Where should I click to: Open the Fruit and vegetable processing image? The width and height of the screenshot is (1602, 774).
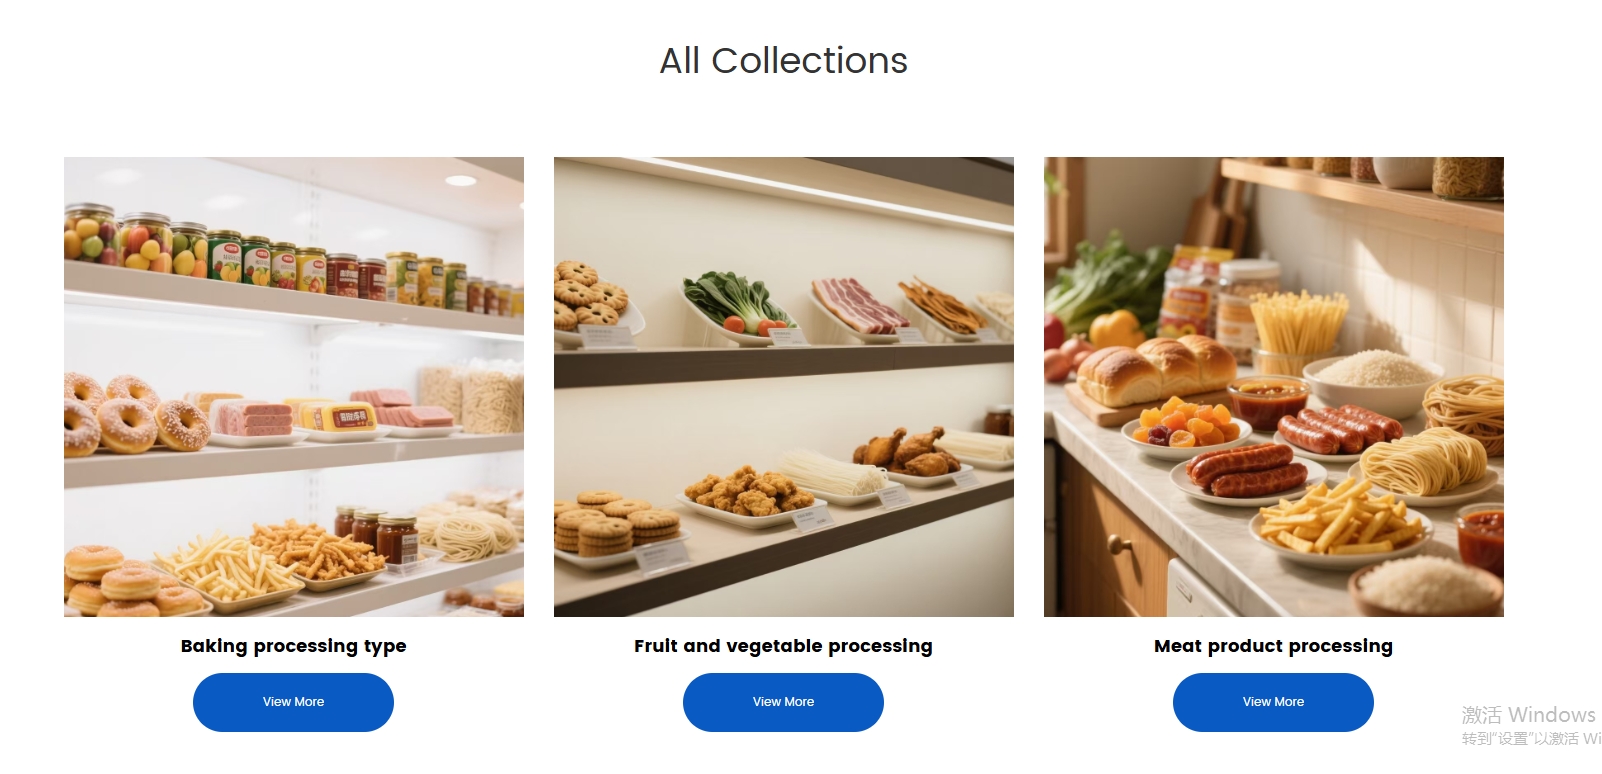pos(784,386)
